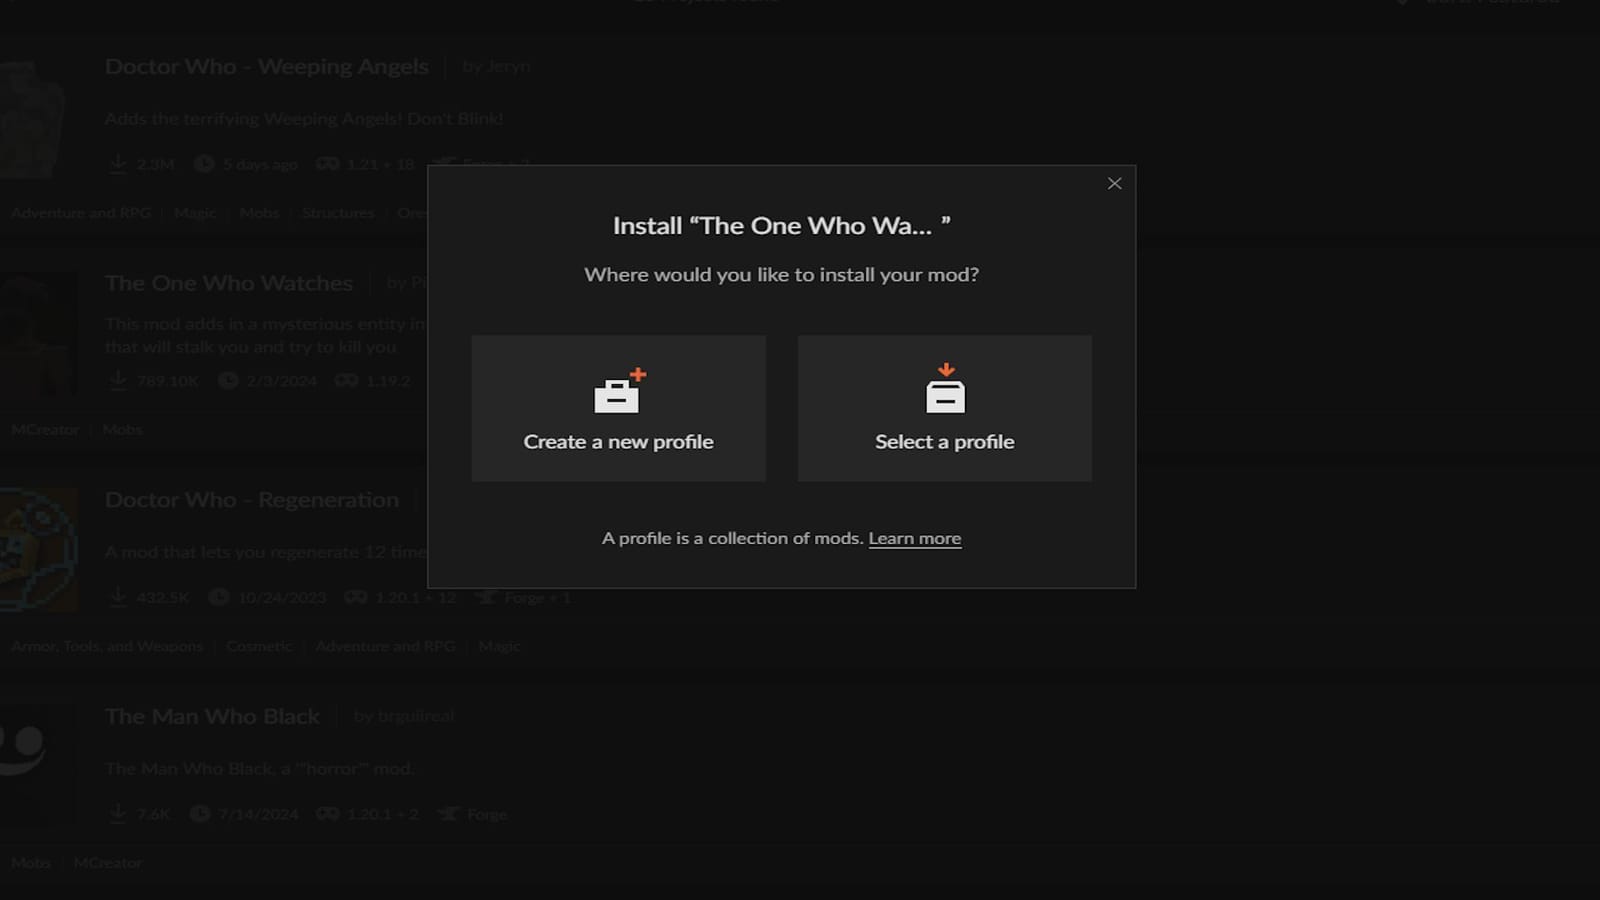Select the MCreator tag under The One Who Watches
Image resolution: width=1600 pixels, height=900 pixels.
44,429
